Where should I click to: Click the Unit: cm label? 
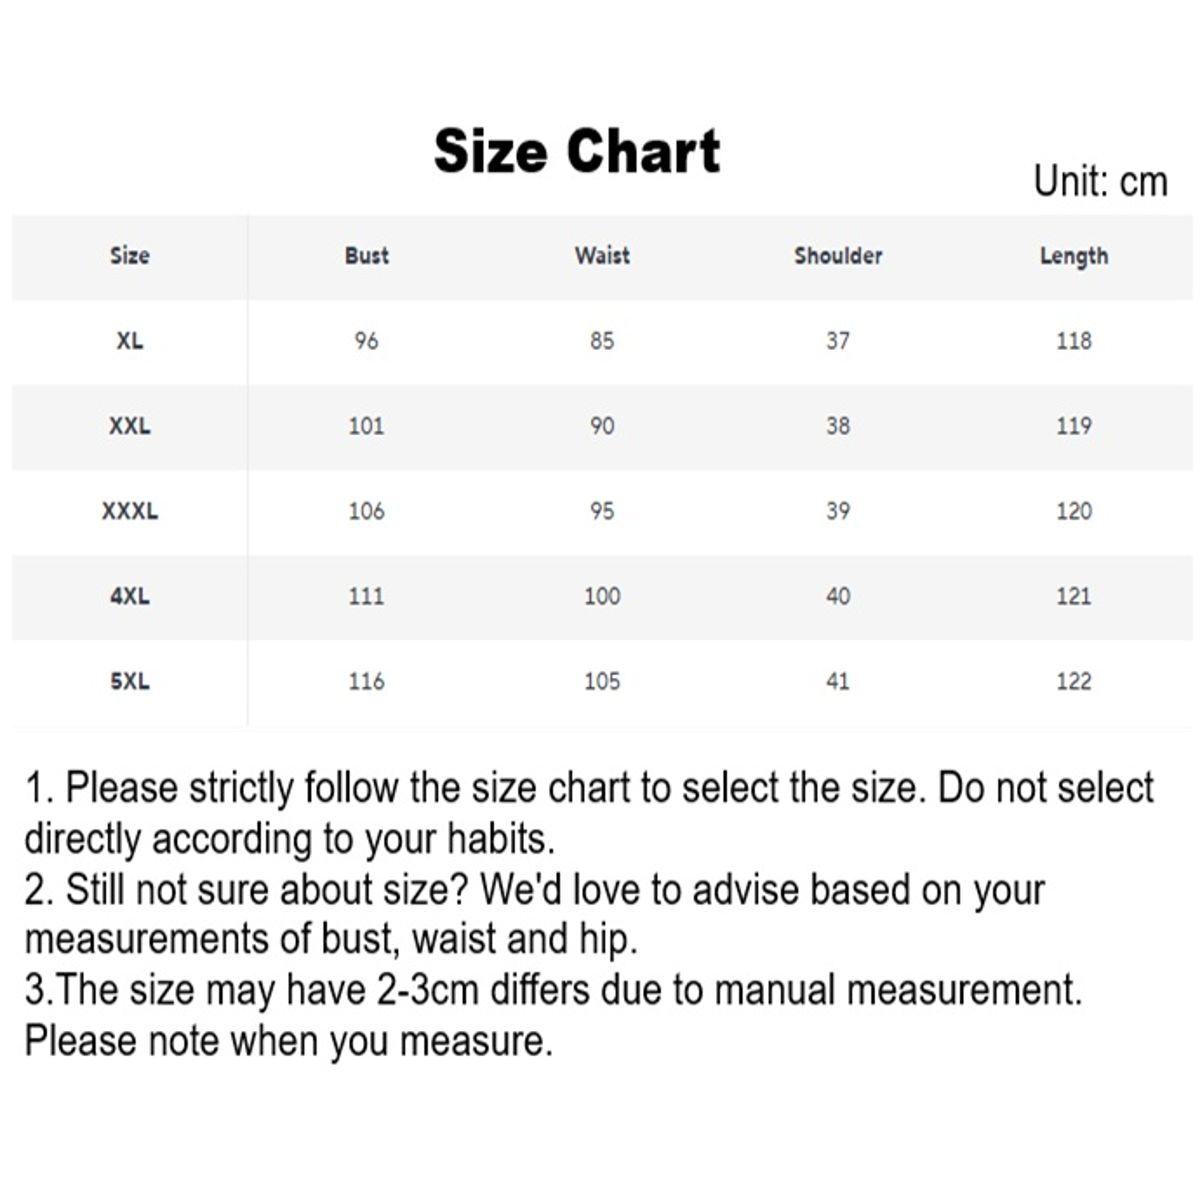coord(1100,182)
